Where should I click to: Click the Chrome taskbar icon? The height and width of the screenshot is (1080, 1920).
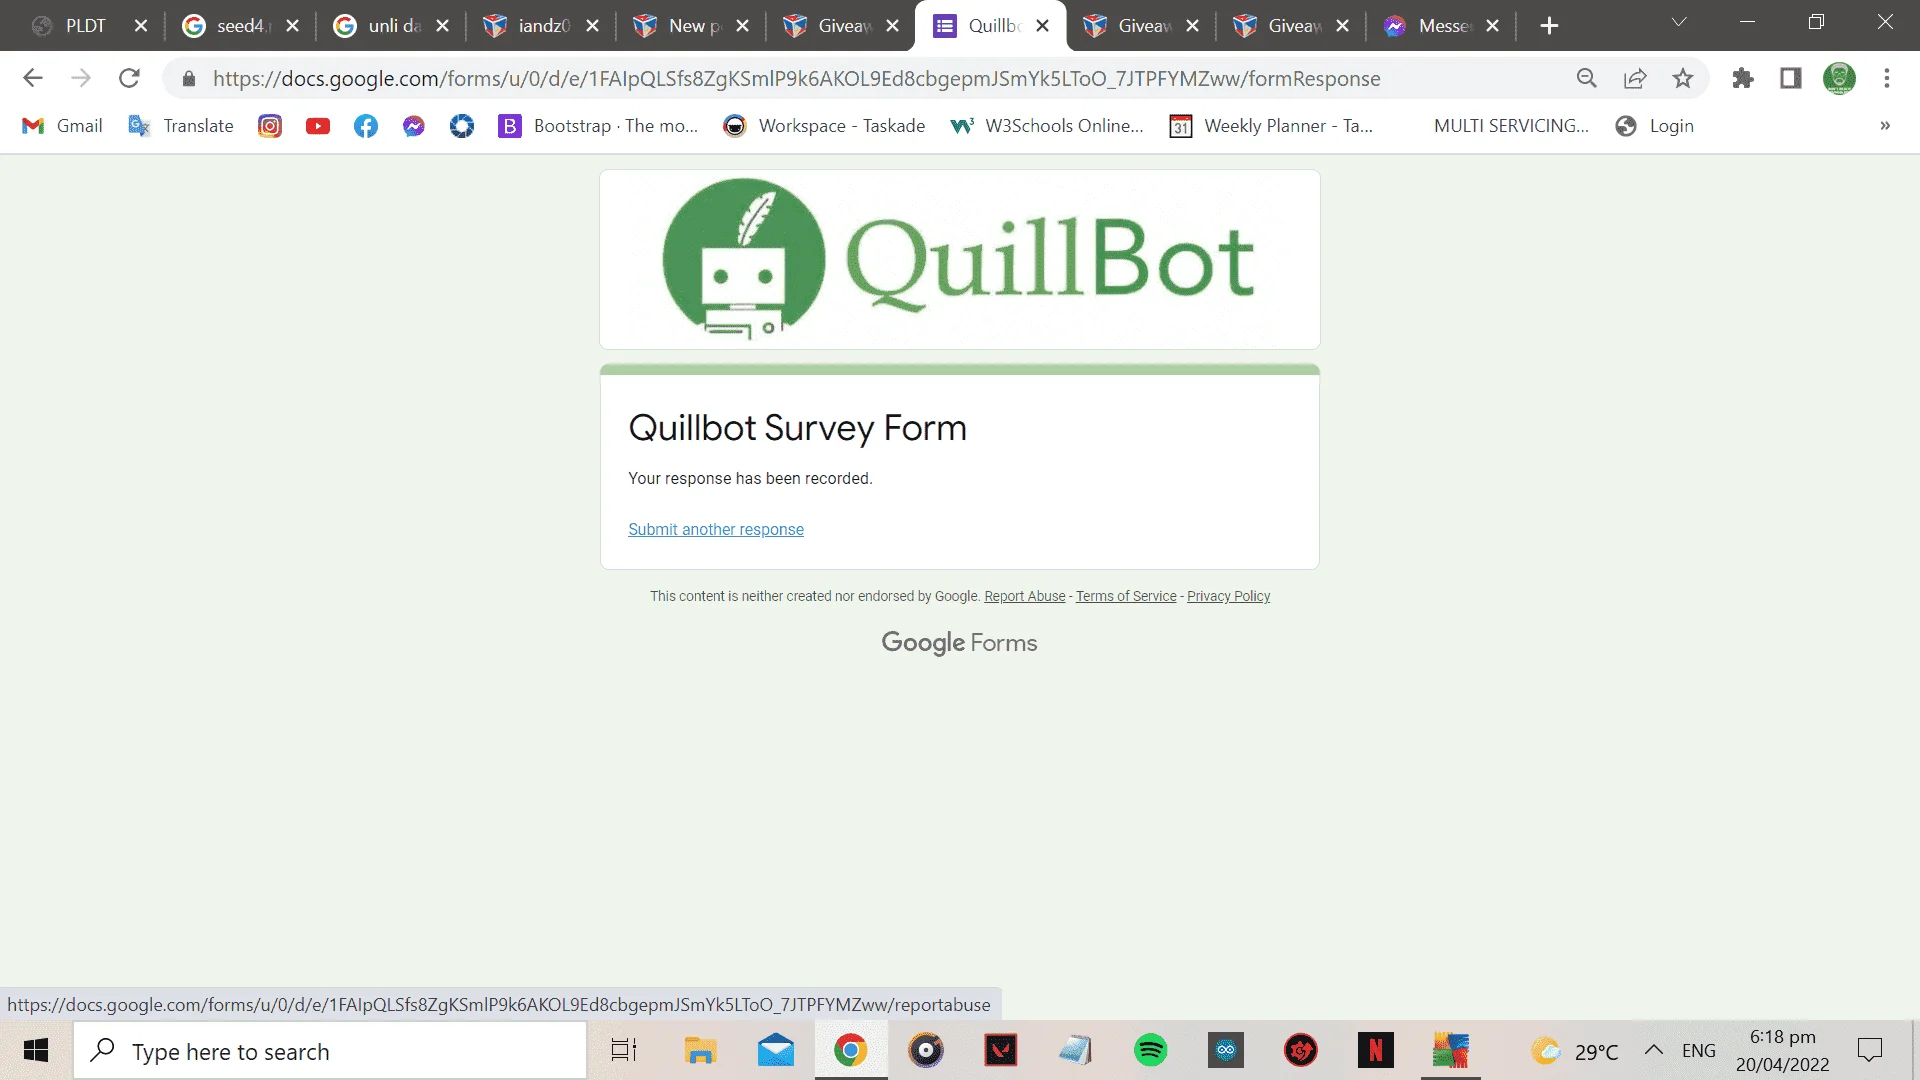[x=851, y=1051]
